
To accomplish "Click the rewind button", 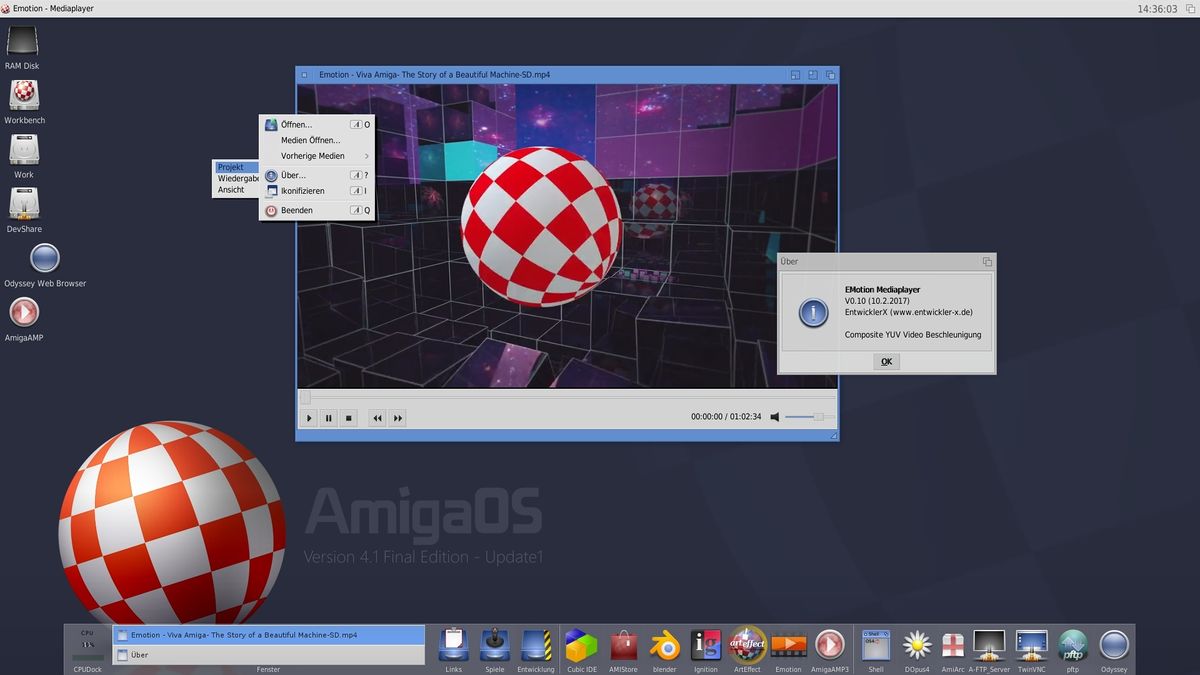I will tap(377, 418).
